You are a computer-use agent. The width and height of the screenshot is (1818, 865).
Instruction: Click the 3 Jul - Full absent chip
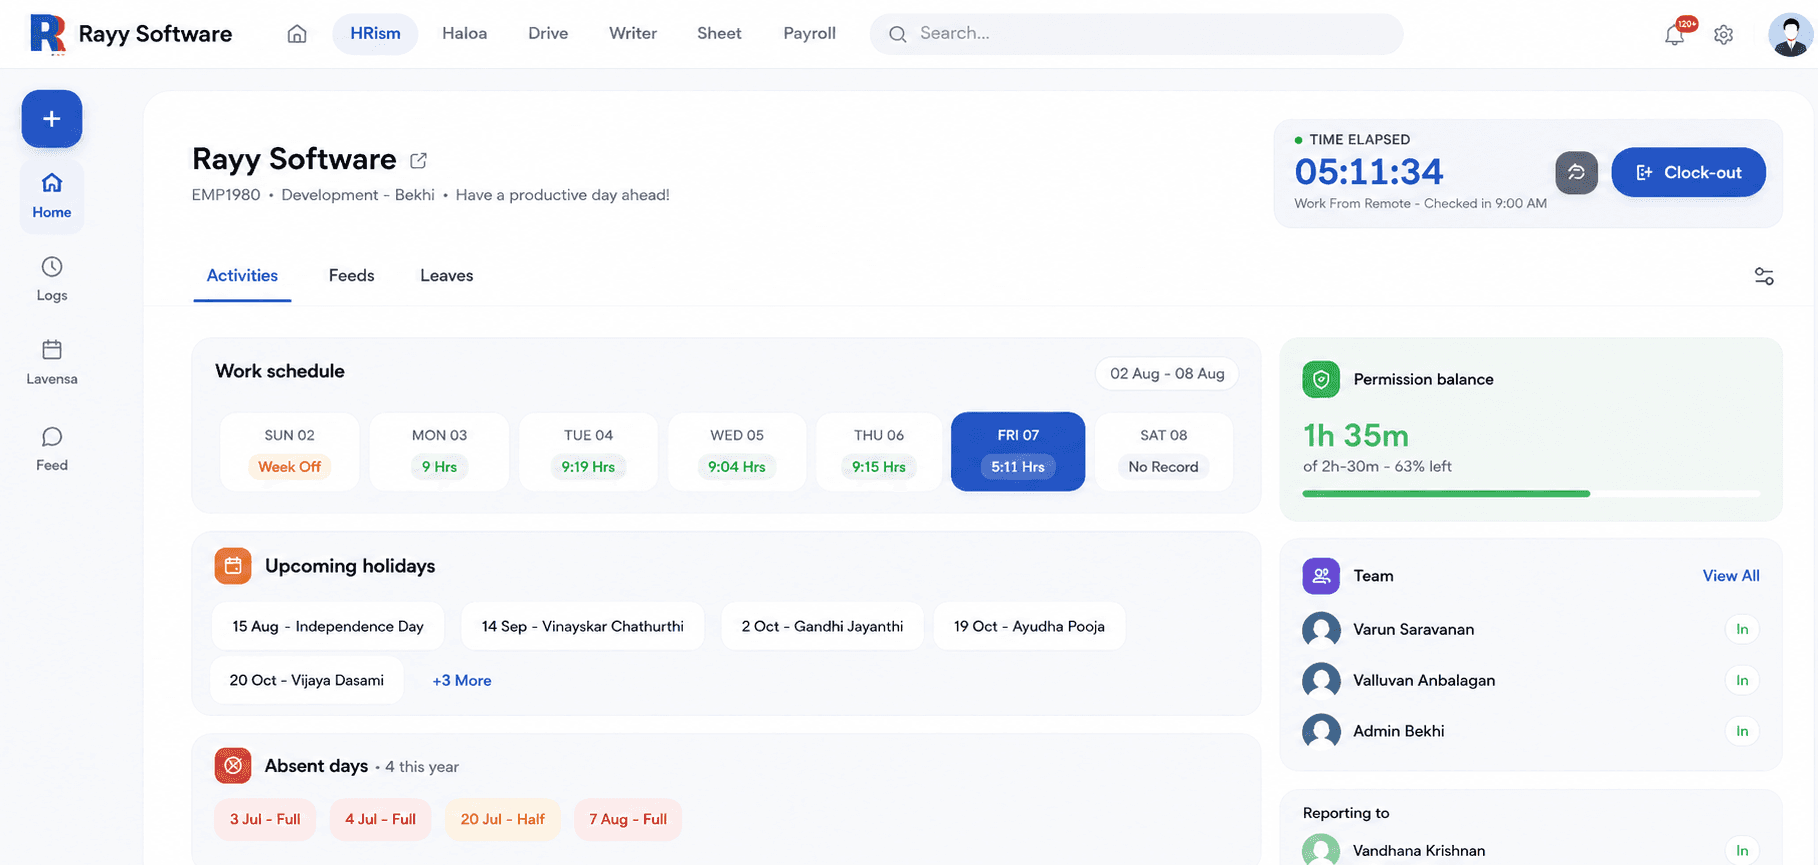tap(265, 820)
